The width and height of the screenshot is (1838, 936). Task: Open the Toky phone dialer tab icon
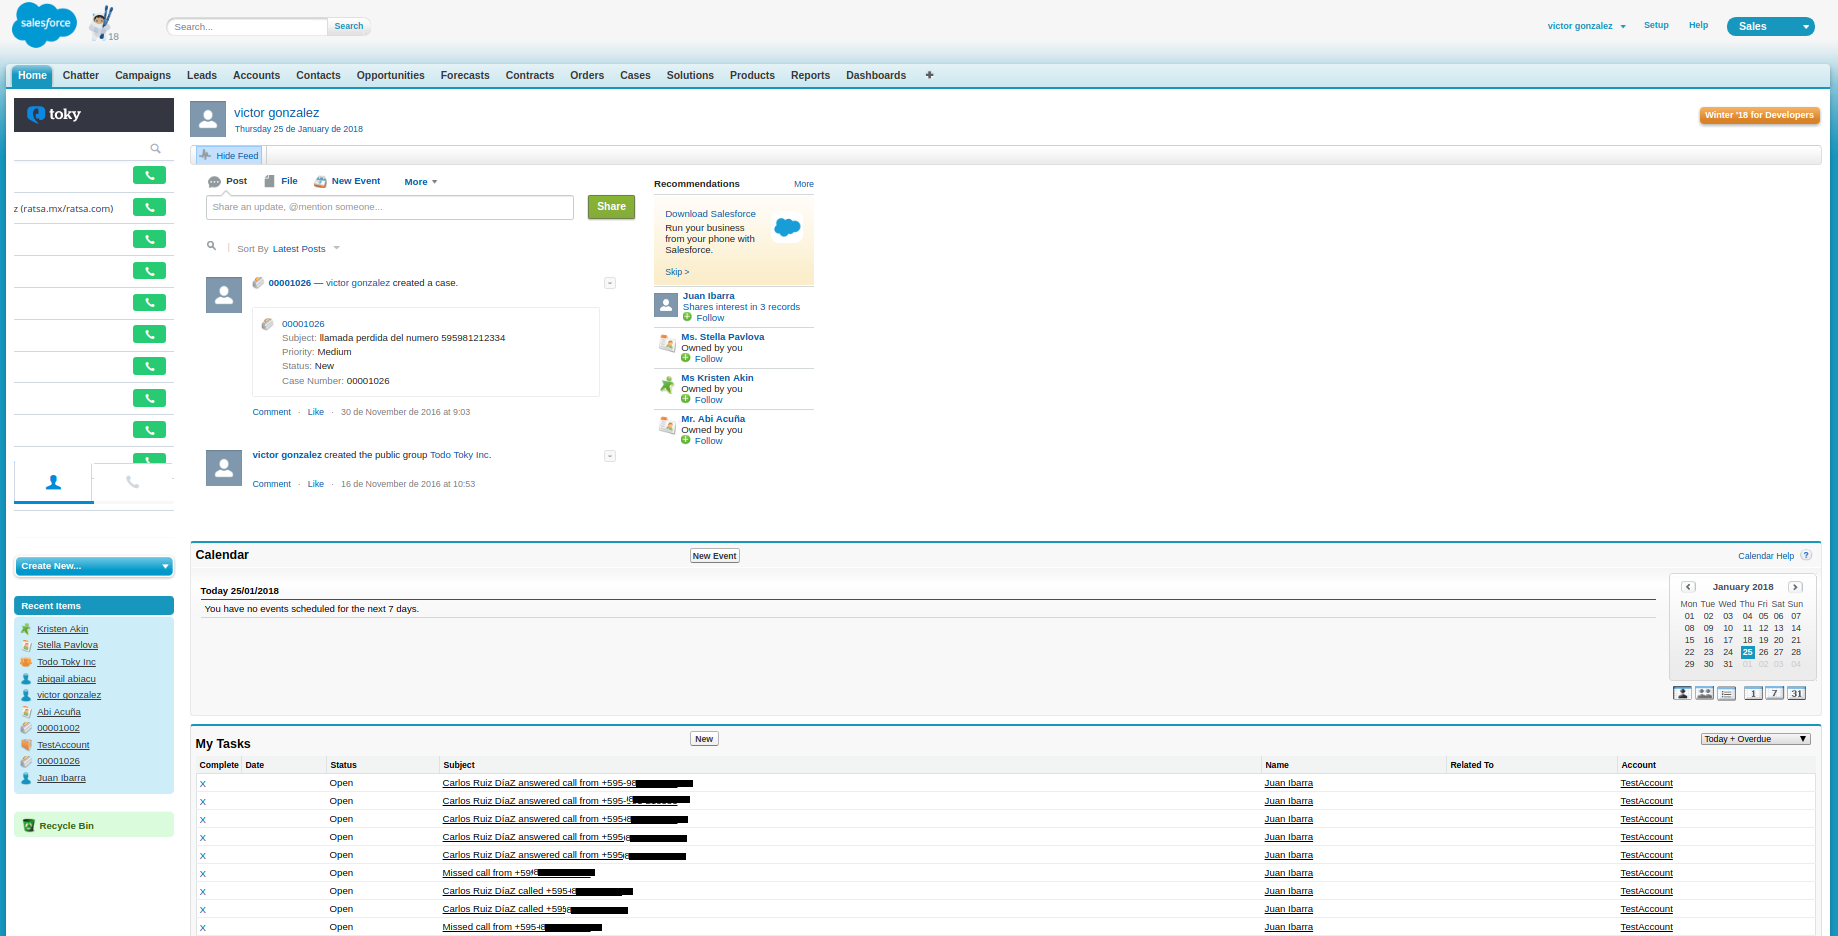click(x=132, y=482)
